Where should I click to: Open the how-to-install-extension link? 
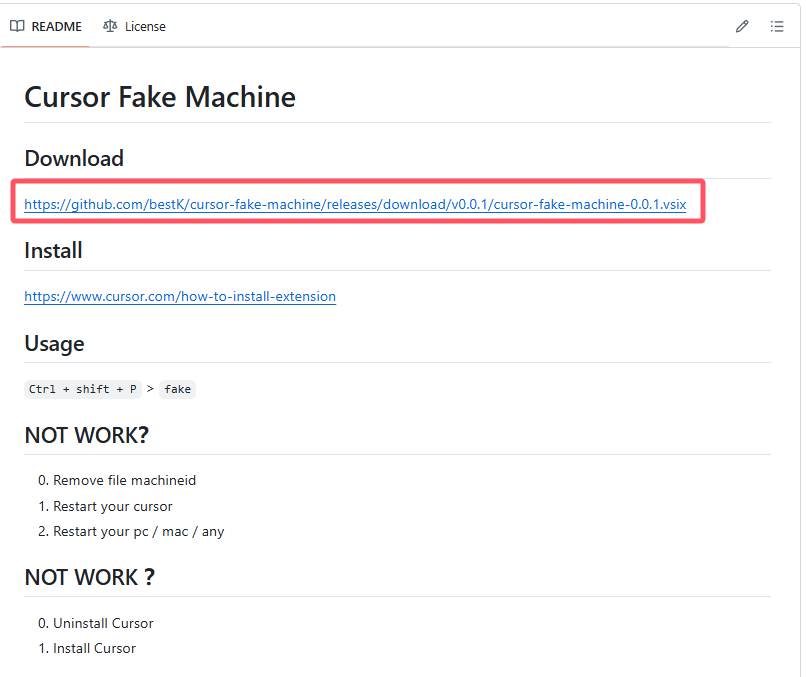click(180, 296)
